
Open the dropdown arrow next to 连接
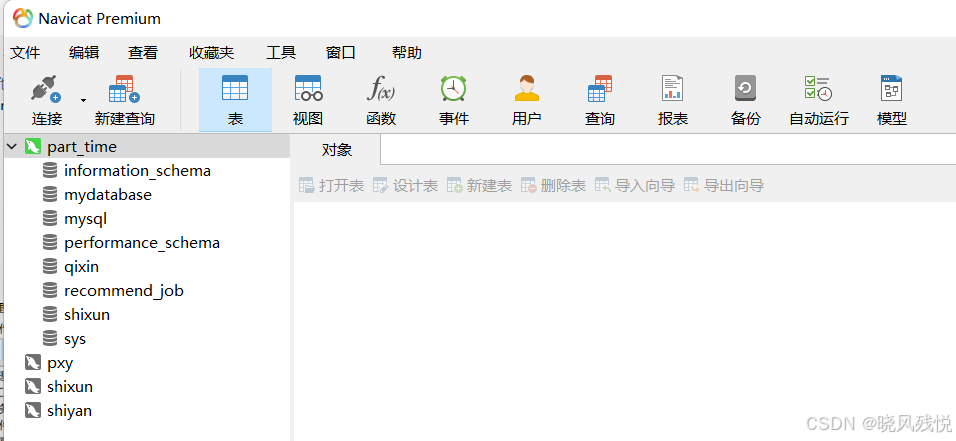[84, 100]
